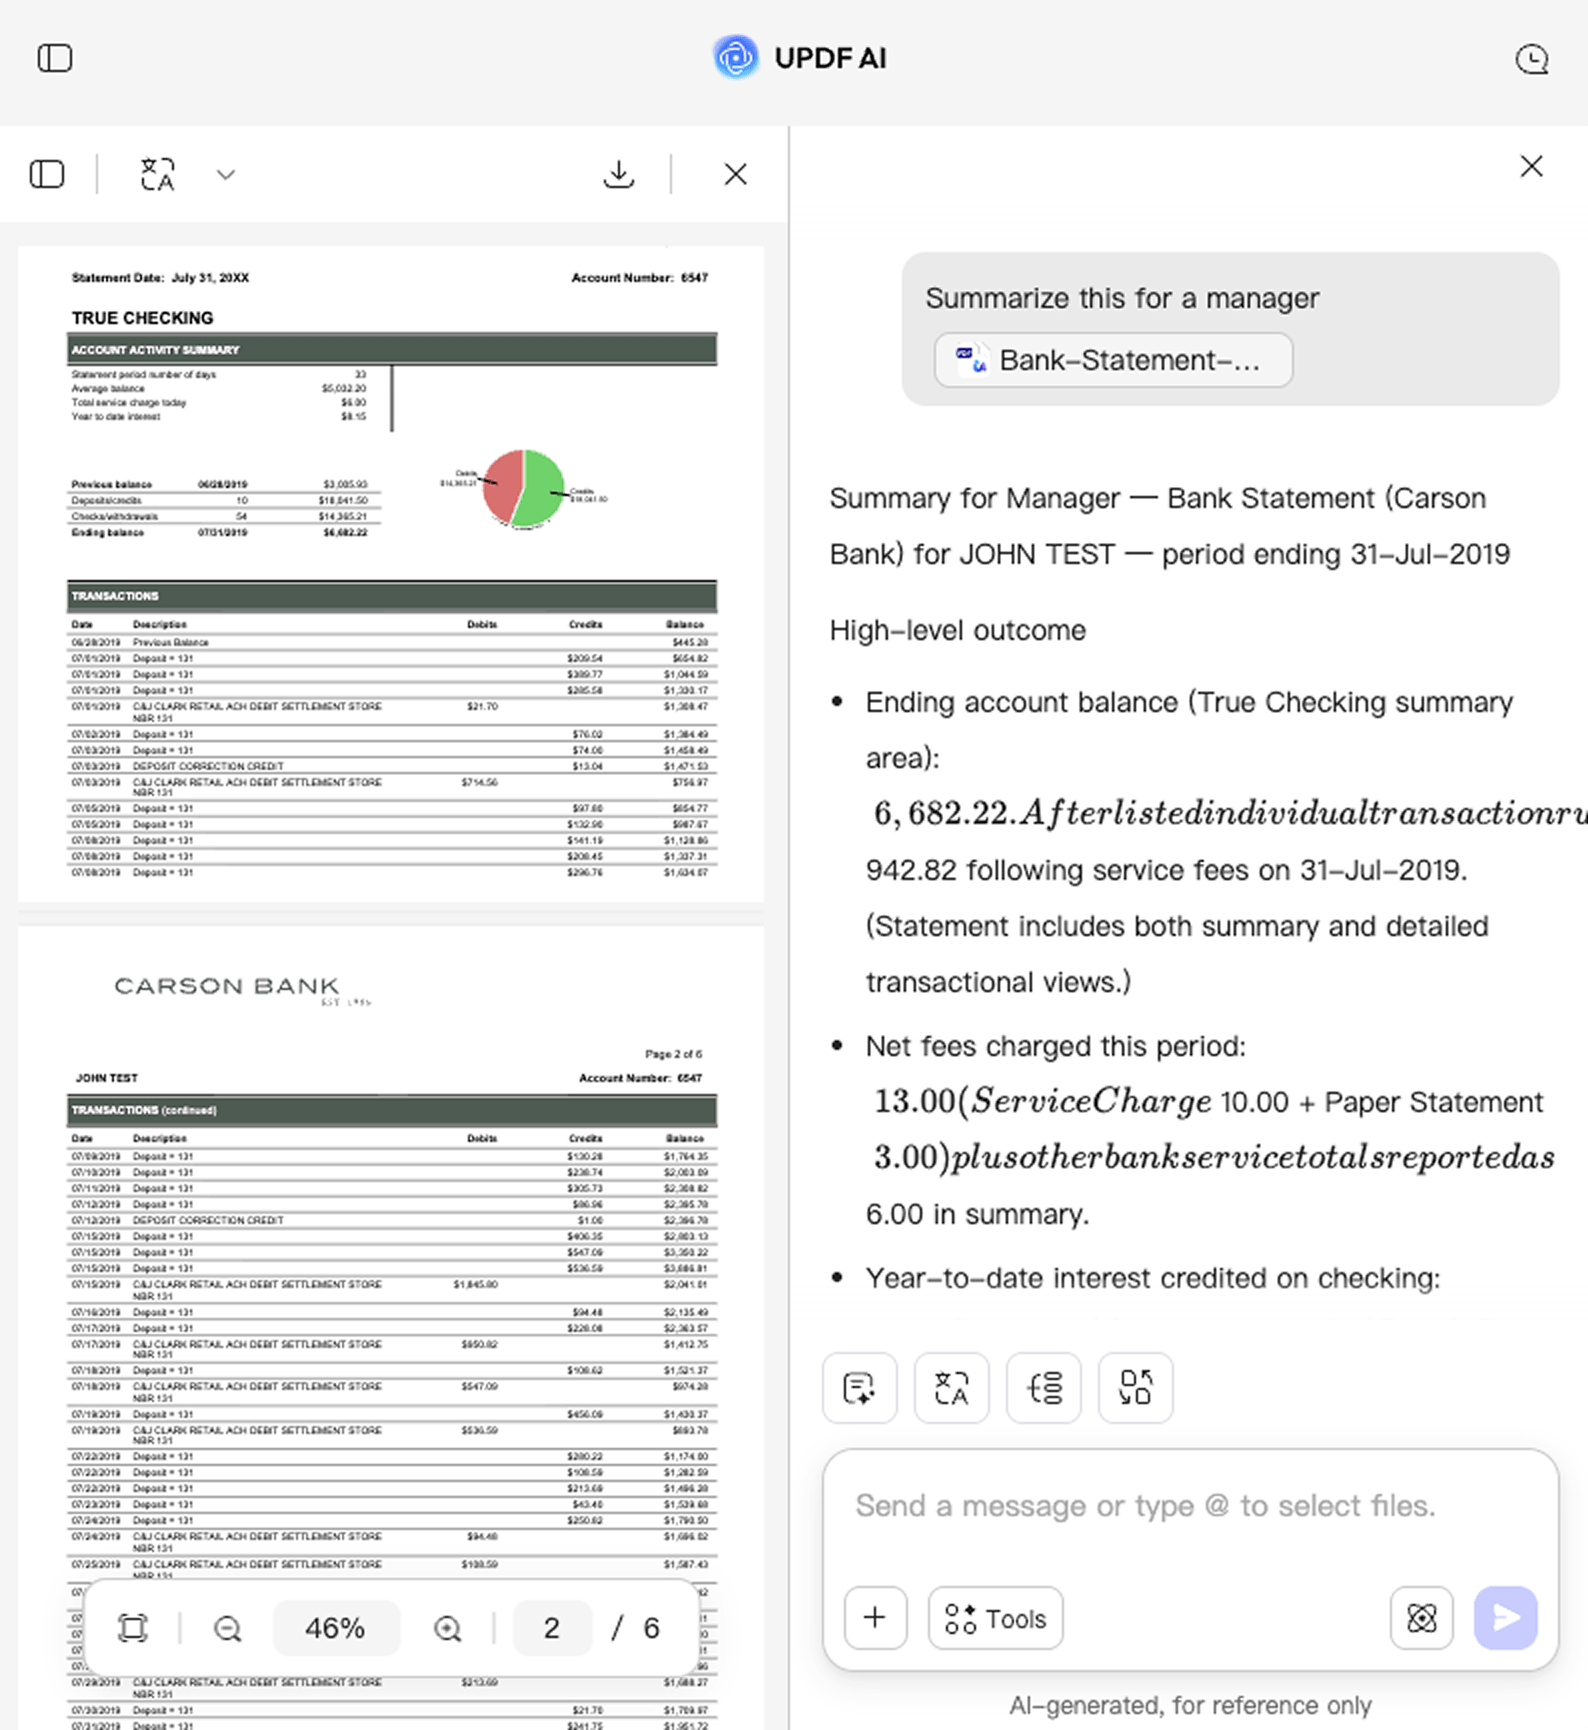Click 'AI-generated, for reference only' note
This screenshot has height=1730, width=1588.
coord(1190,1705)
